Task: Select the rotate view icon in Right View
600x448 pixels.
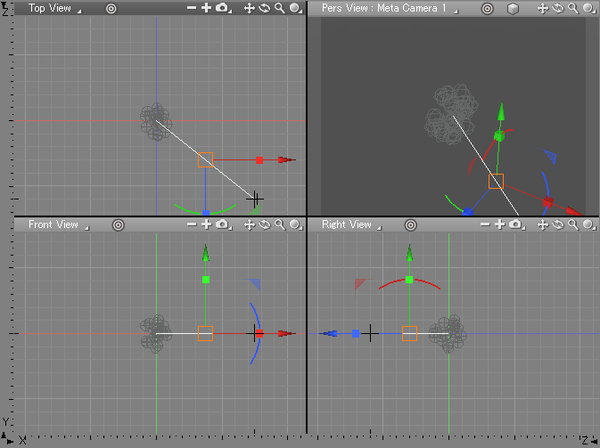Action: (x=558, y=225)
